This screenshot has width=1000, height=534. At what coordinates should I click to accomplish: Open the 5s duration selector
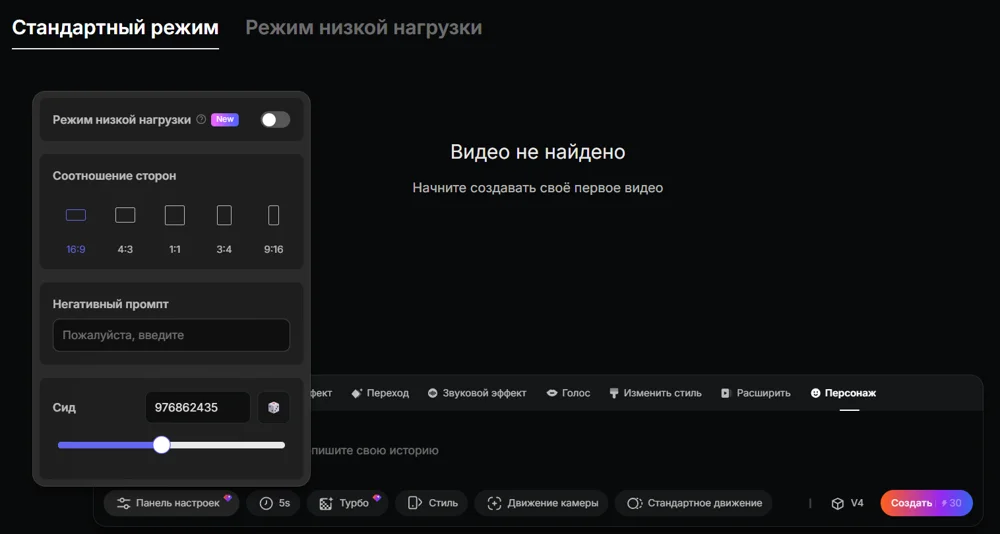(274, 503)
